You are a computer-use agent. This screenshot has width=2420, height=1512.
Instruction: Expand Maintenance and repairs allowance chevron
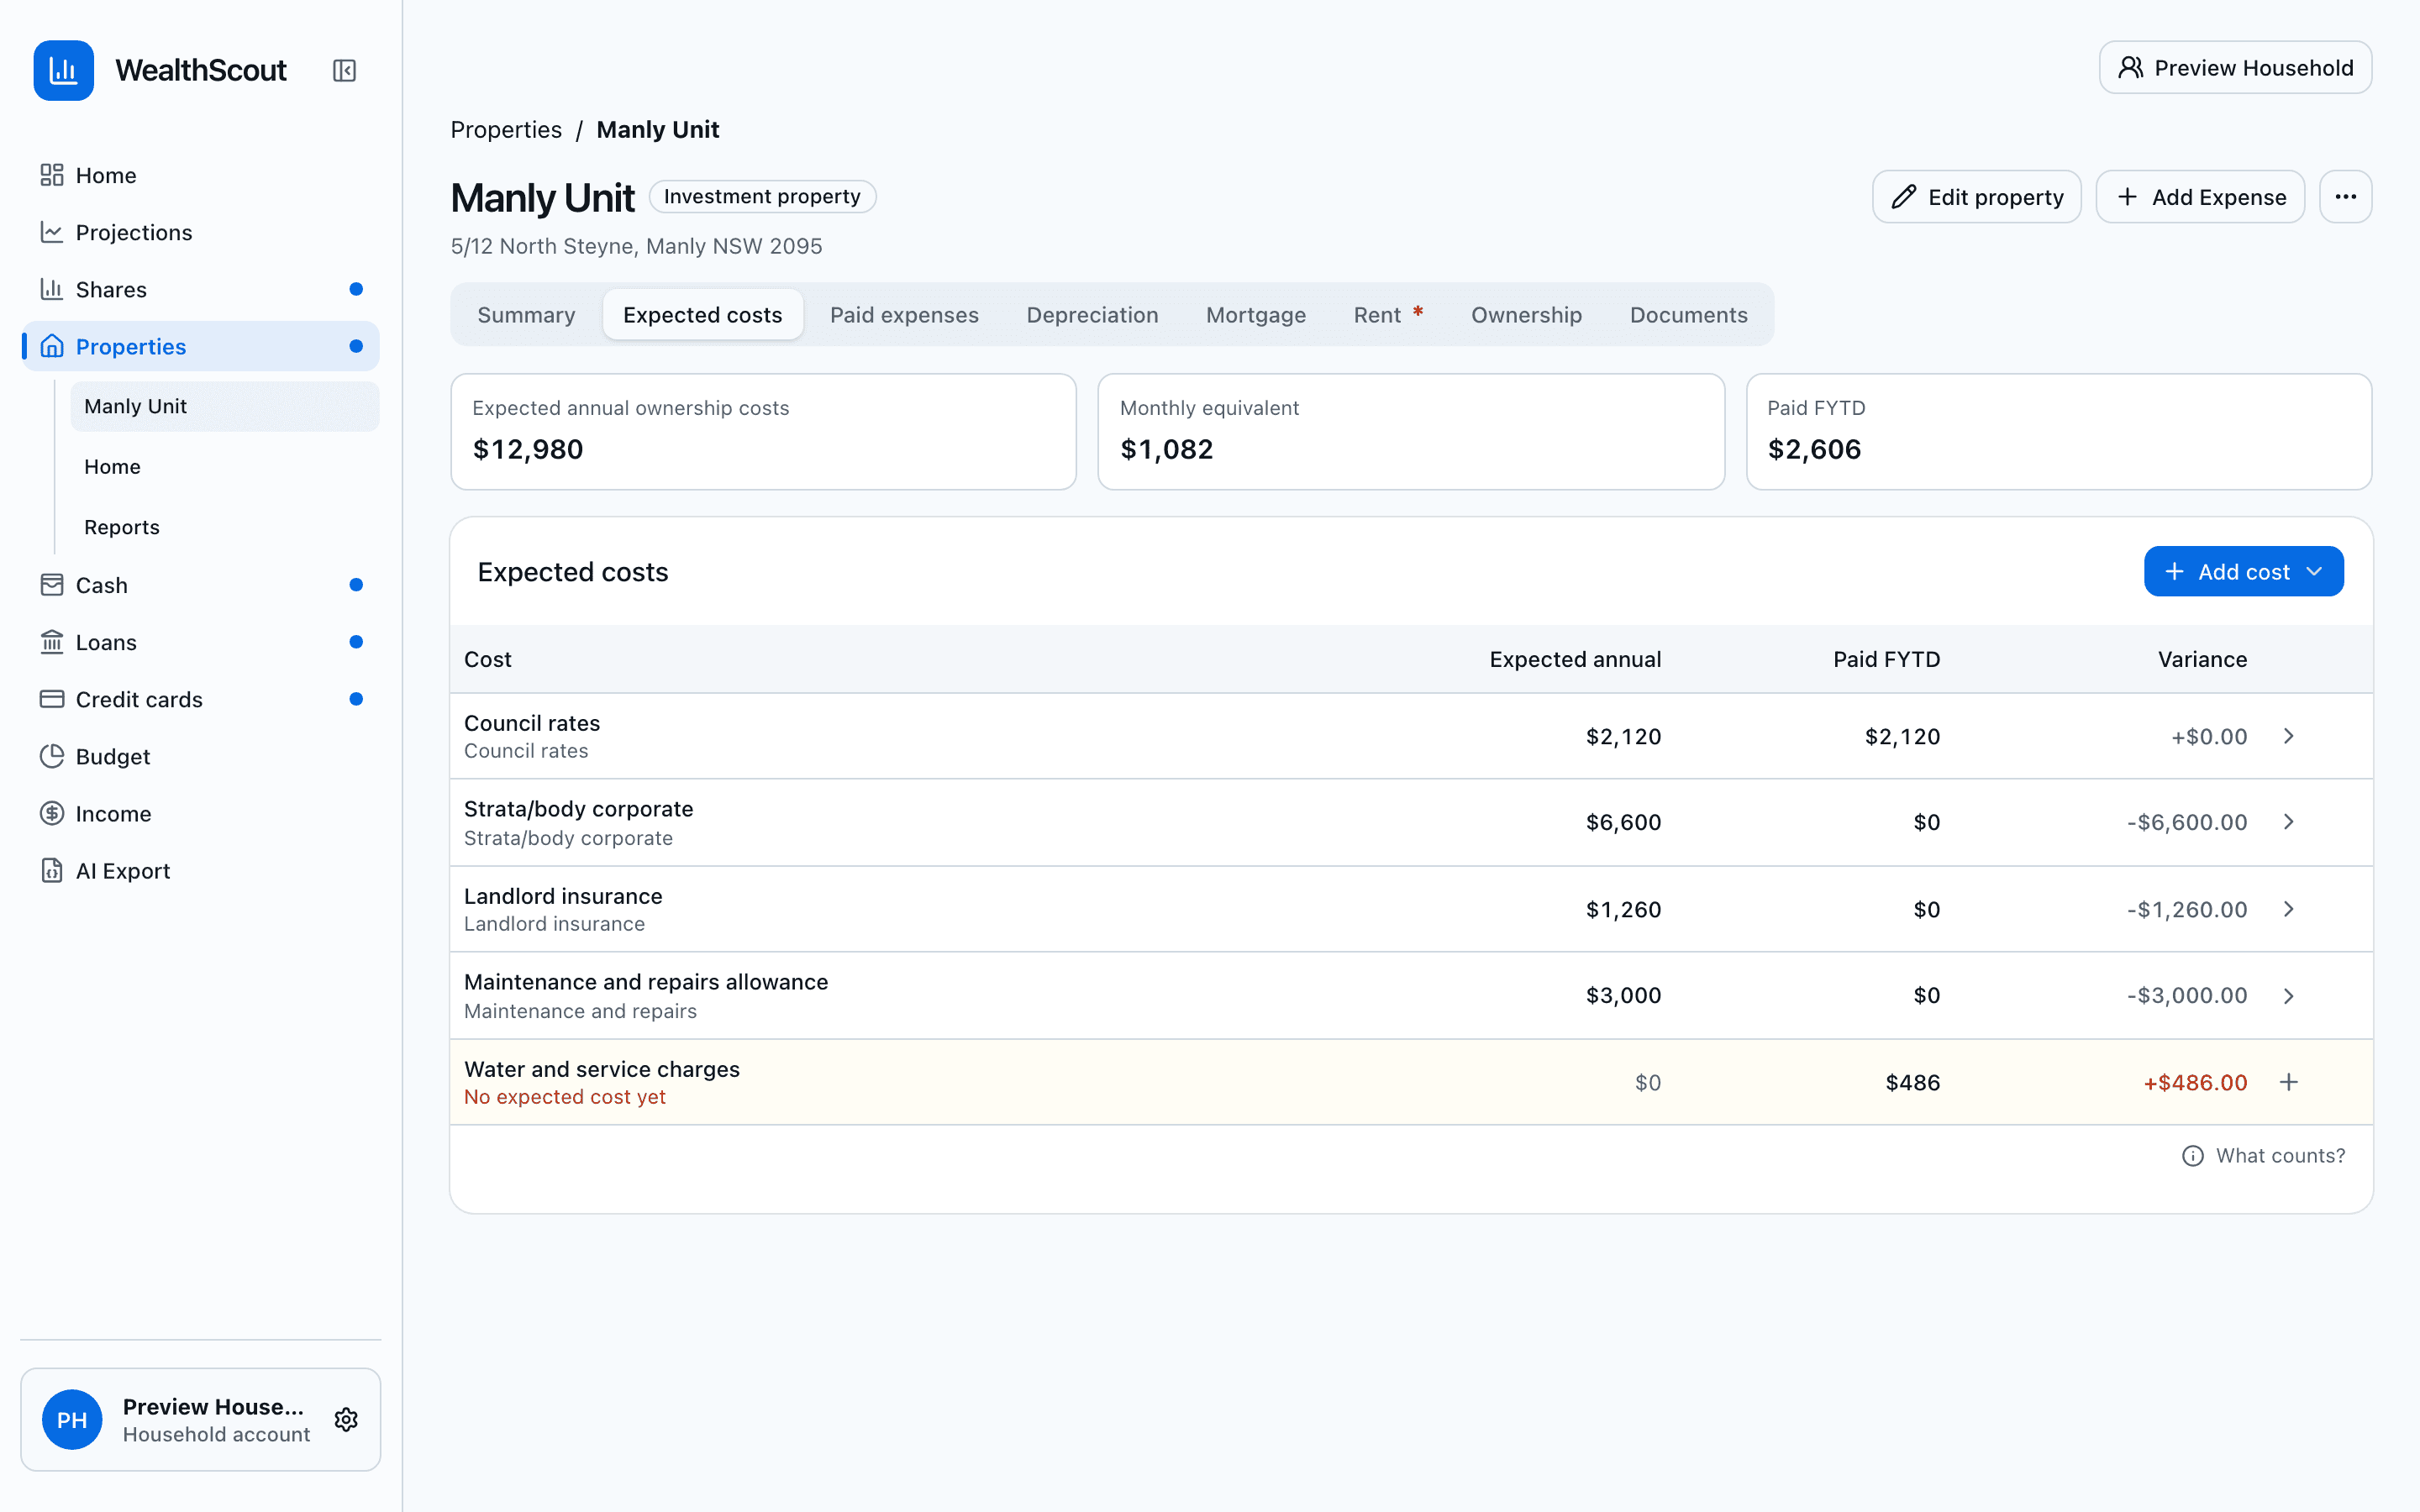[2289, 996]
